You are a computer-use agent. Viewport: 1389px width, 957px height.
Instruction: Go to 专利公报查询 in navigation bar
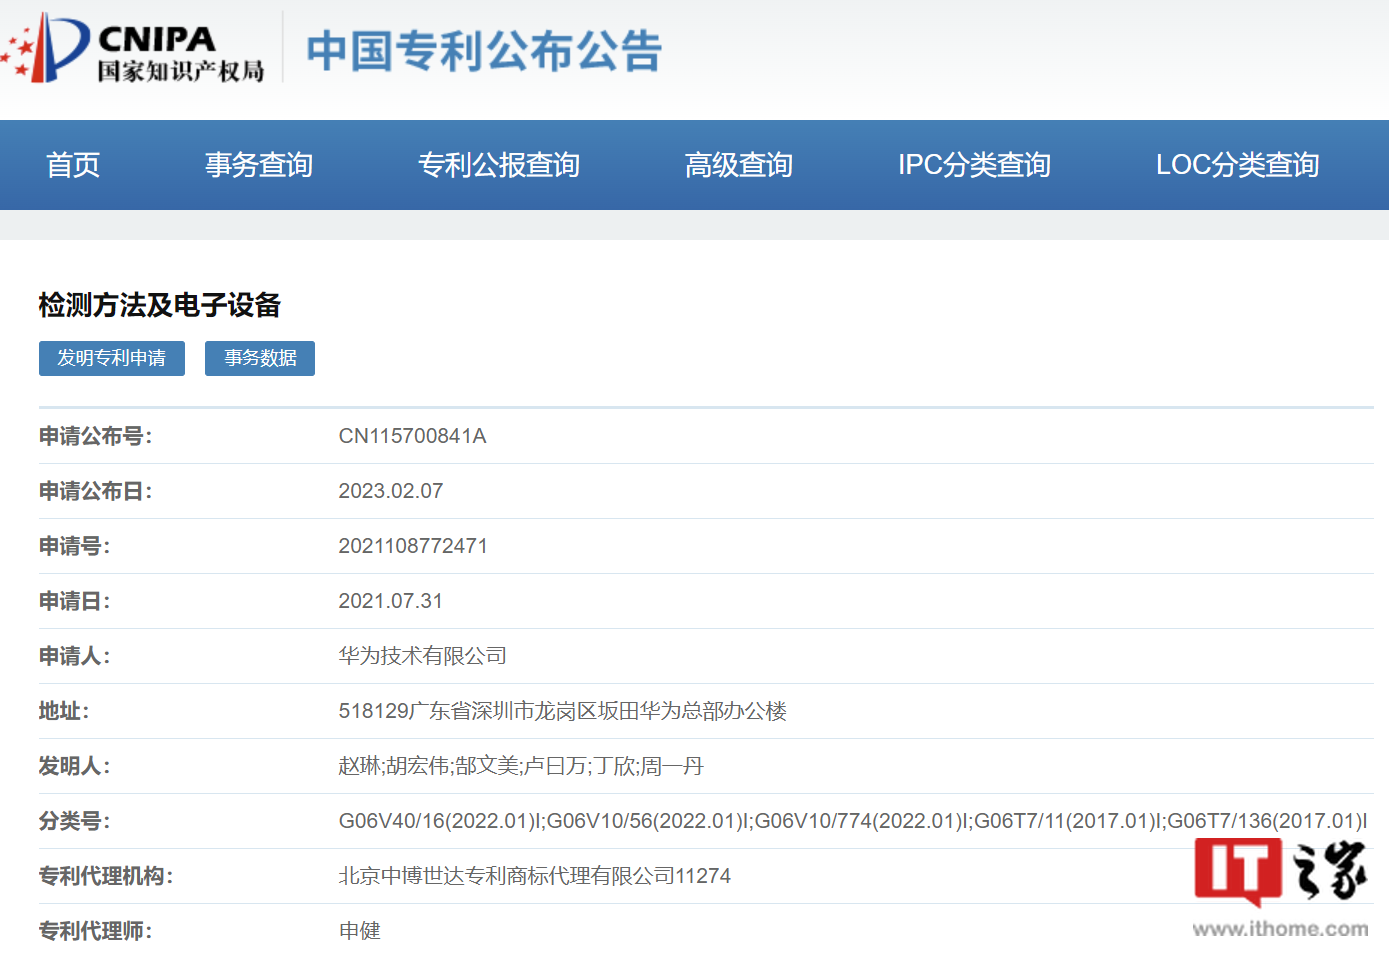click(499, 165)
